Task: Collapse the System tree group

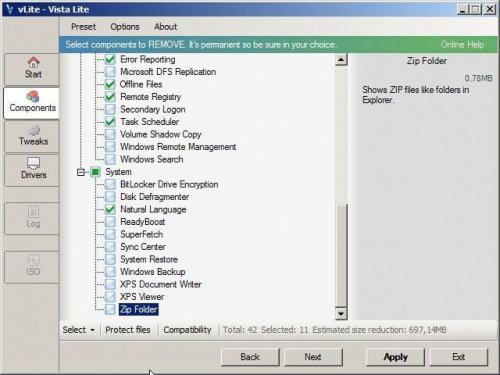Action: click(81, 172)
